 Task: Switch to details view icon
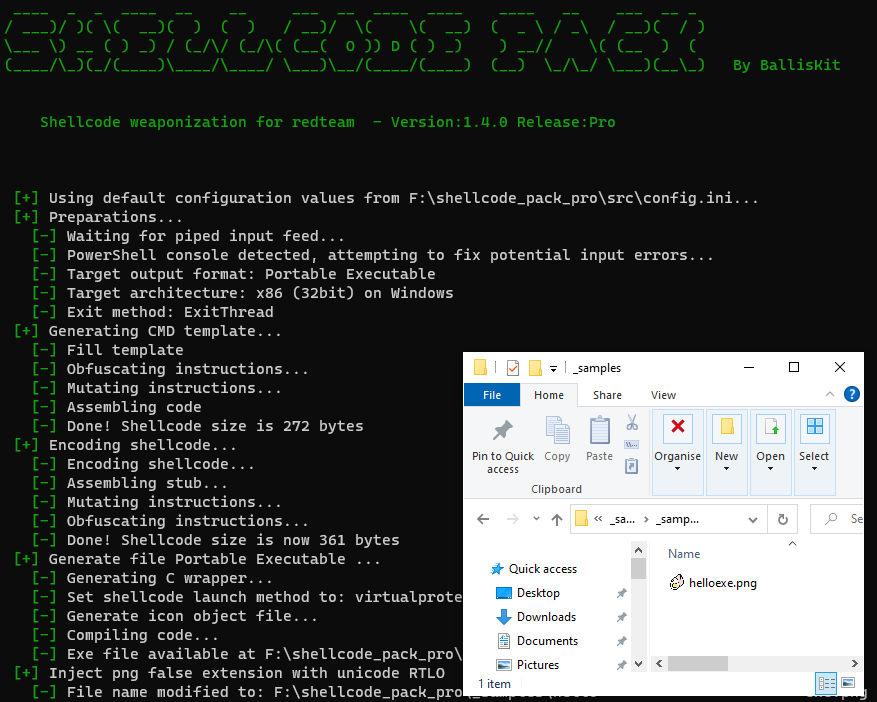(827, 683)
